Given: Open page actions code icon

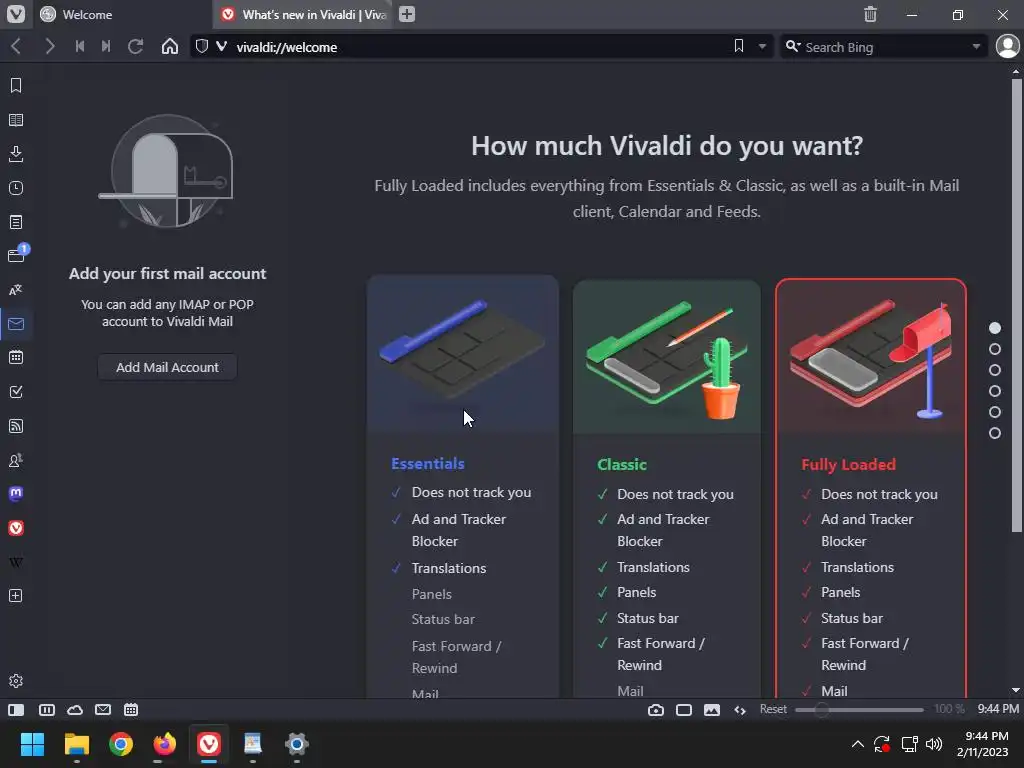Looking at the screenshot, I should [740, 710].
